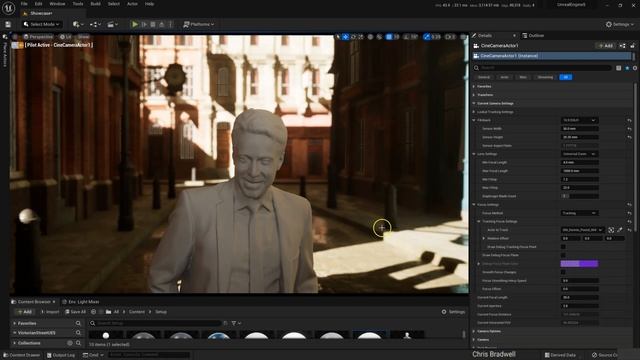640x360 pixels.
Task: Toggle the Details panel lock icon
Action: (633, 46)
